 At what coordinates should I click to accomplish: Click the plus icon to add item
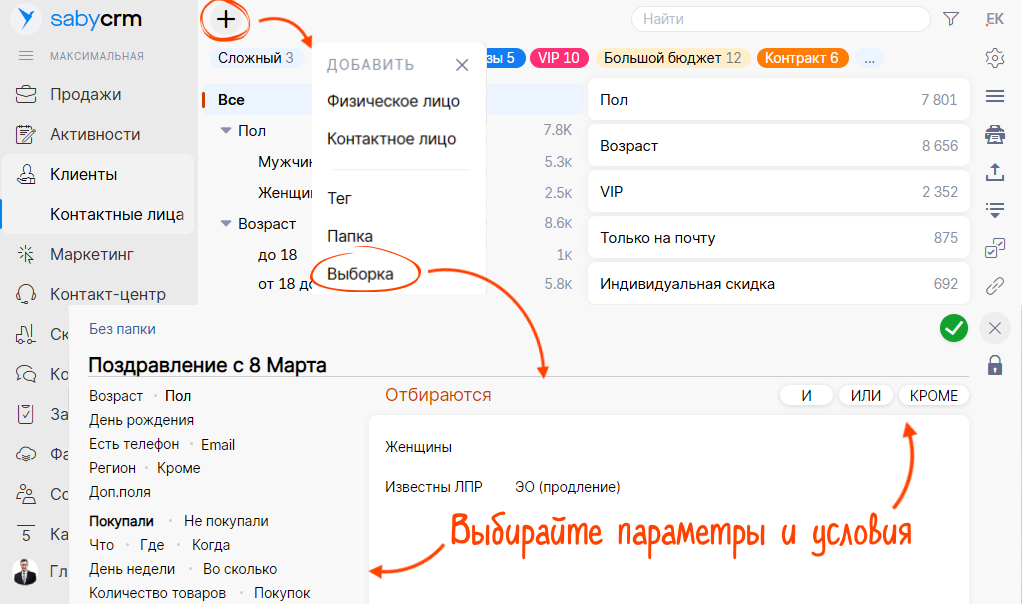coord(227,18)
